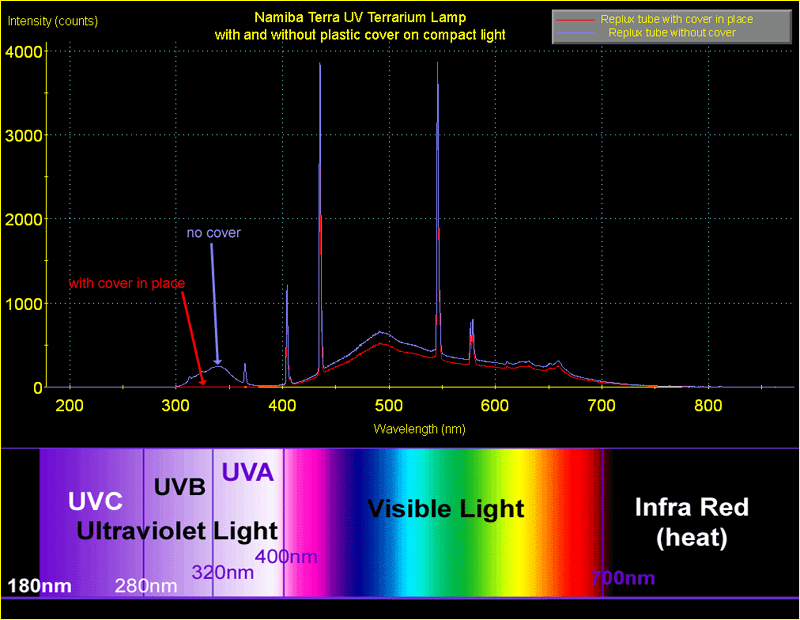This screenshot has height=620, width=800.
Task: Click the 'Wavelength (nm)' axis label
Action: [x=419, y=429]
